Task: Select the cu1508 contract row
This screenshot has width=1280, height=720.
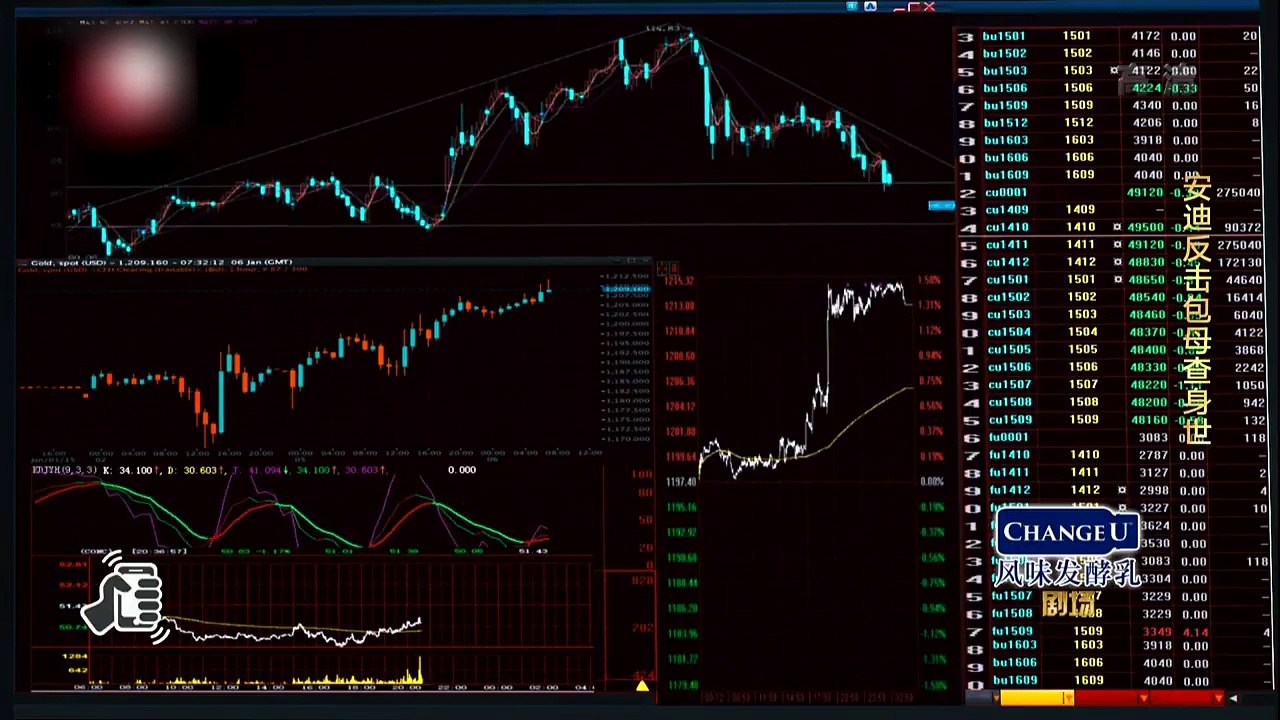Action: (1110, 402)
